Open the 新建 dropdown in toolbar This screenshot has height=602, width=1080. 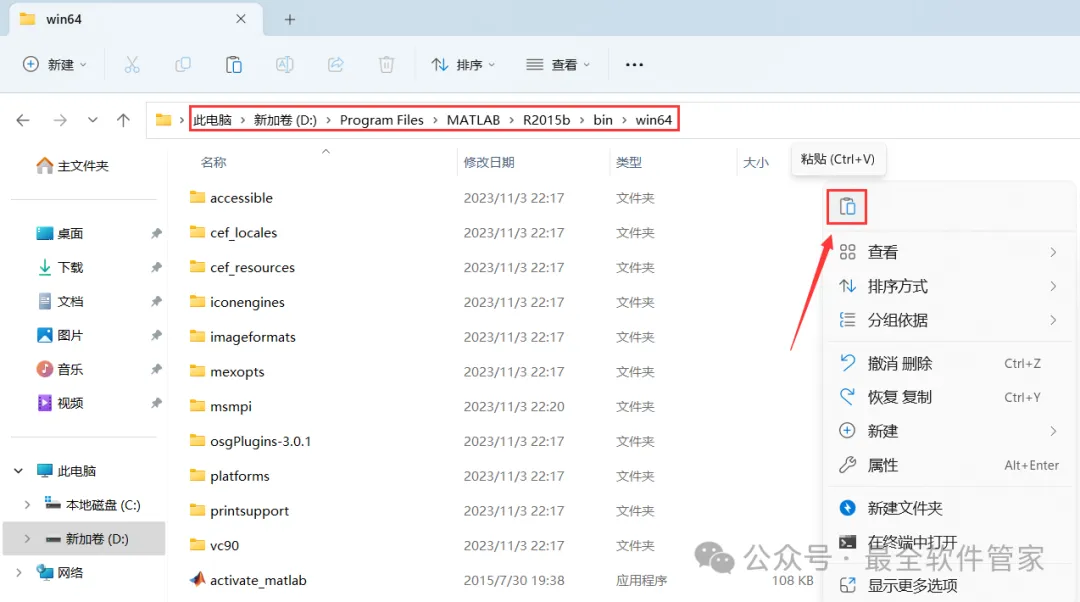(54, 65)
